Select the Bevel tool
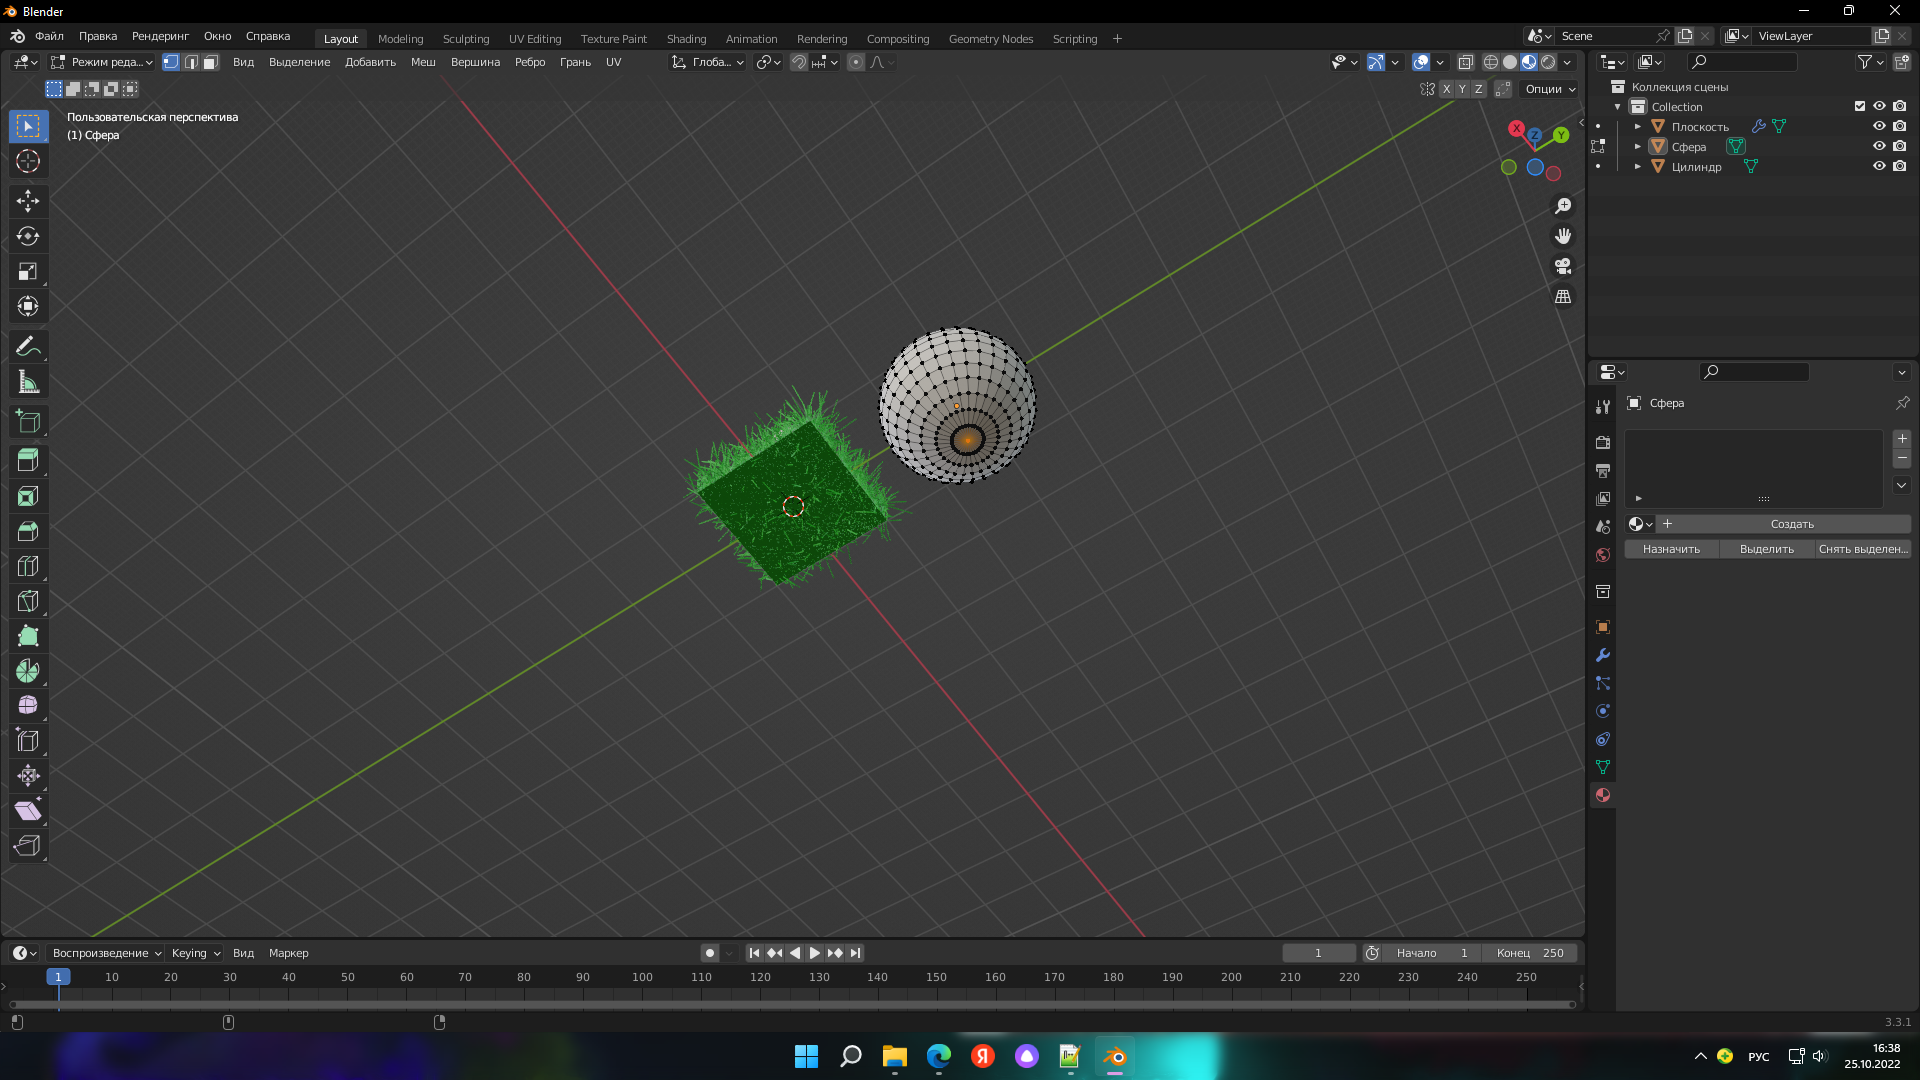Screen dimensions: 1920x1080 28,531
